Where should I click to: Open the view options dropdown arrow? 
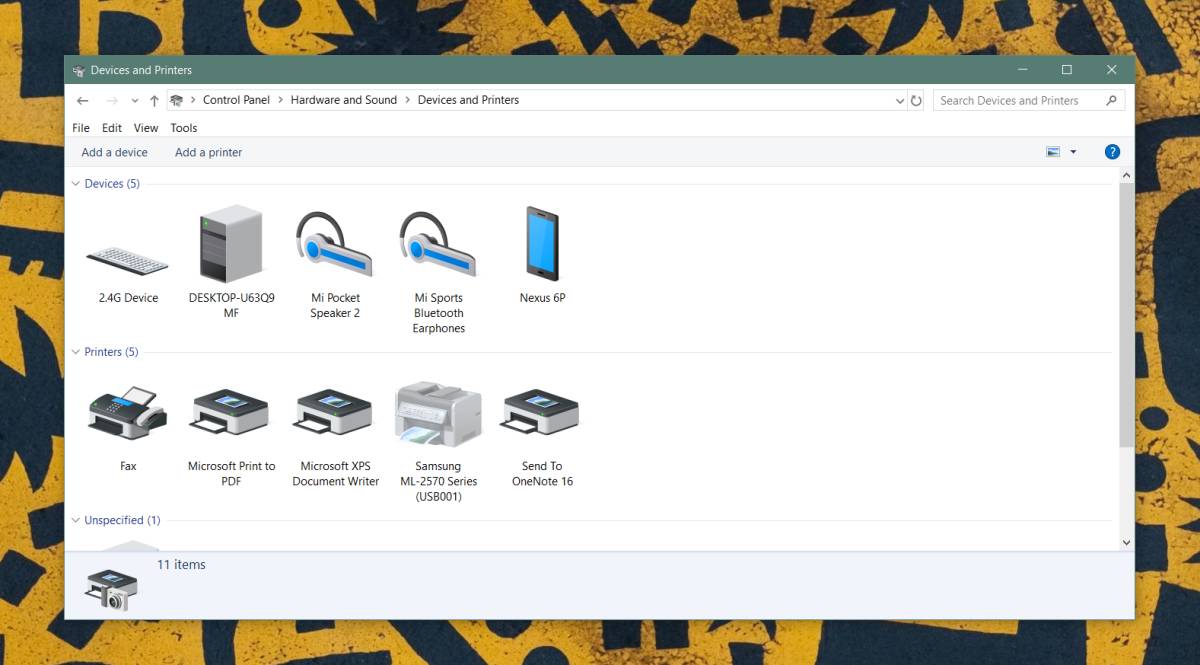1075,151
